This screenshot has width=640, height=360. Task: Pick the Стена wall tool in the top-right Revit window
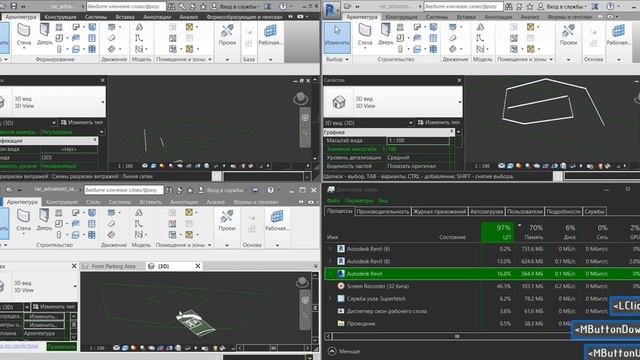coord(364,34)
